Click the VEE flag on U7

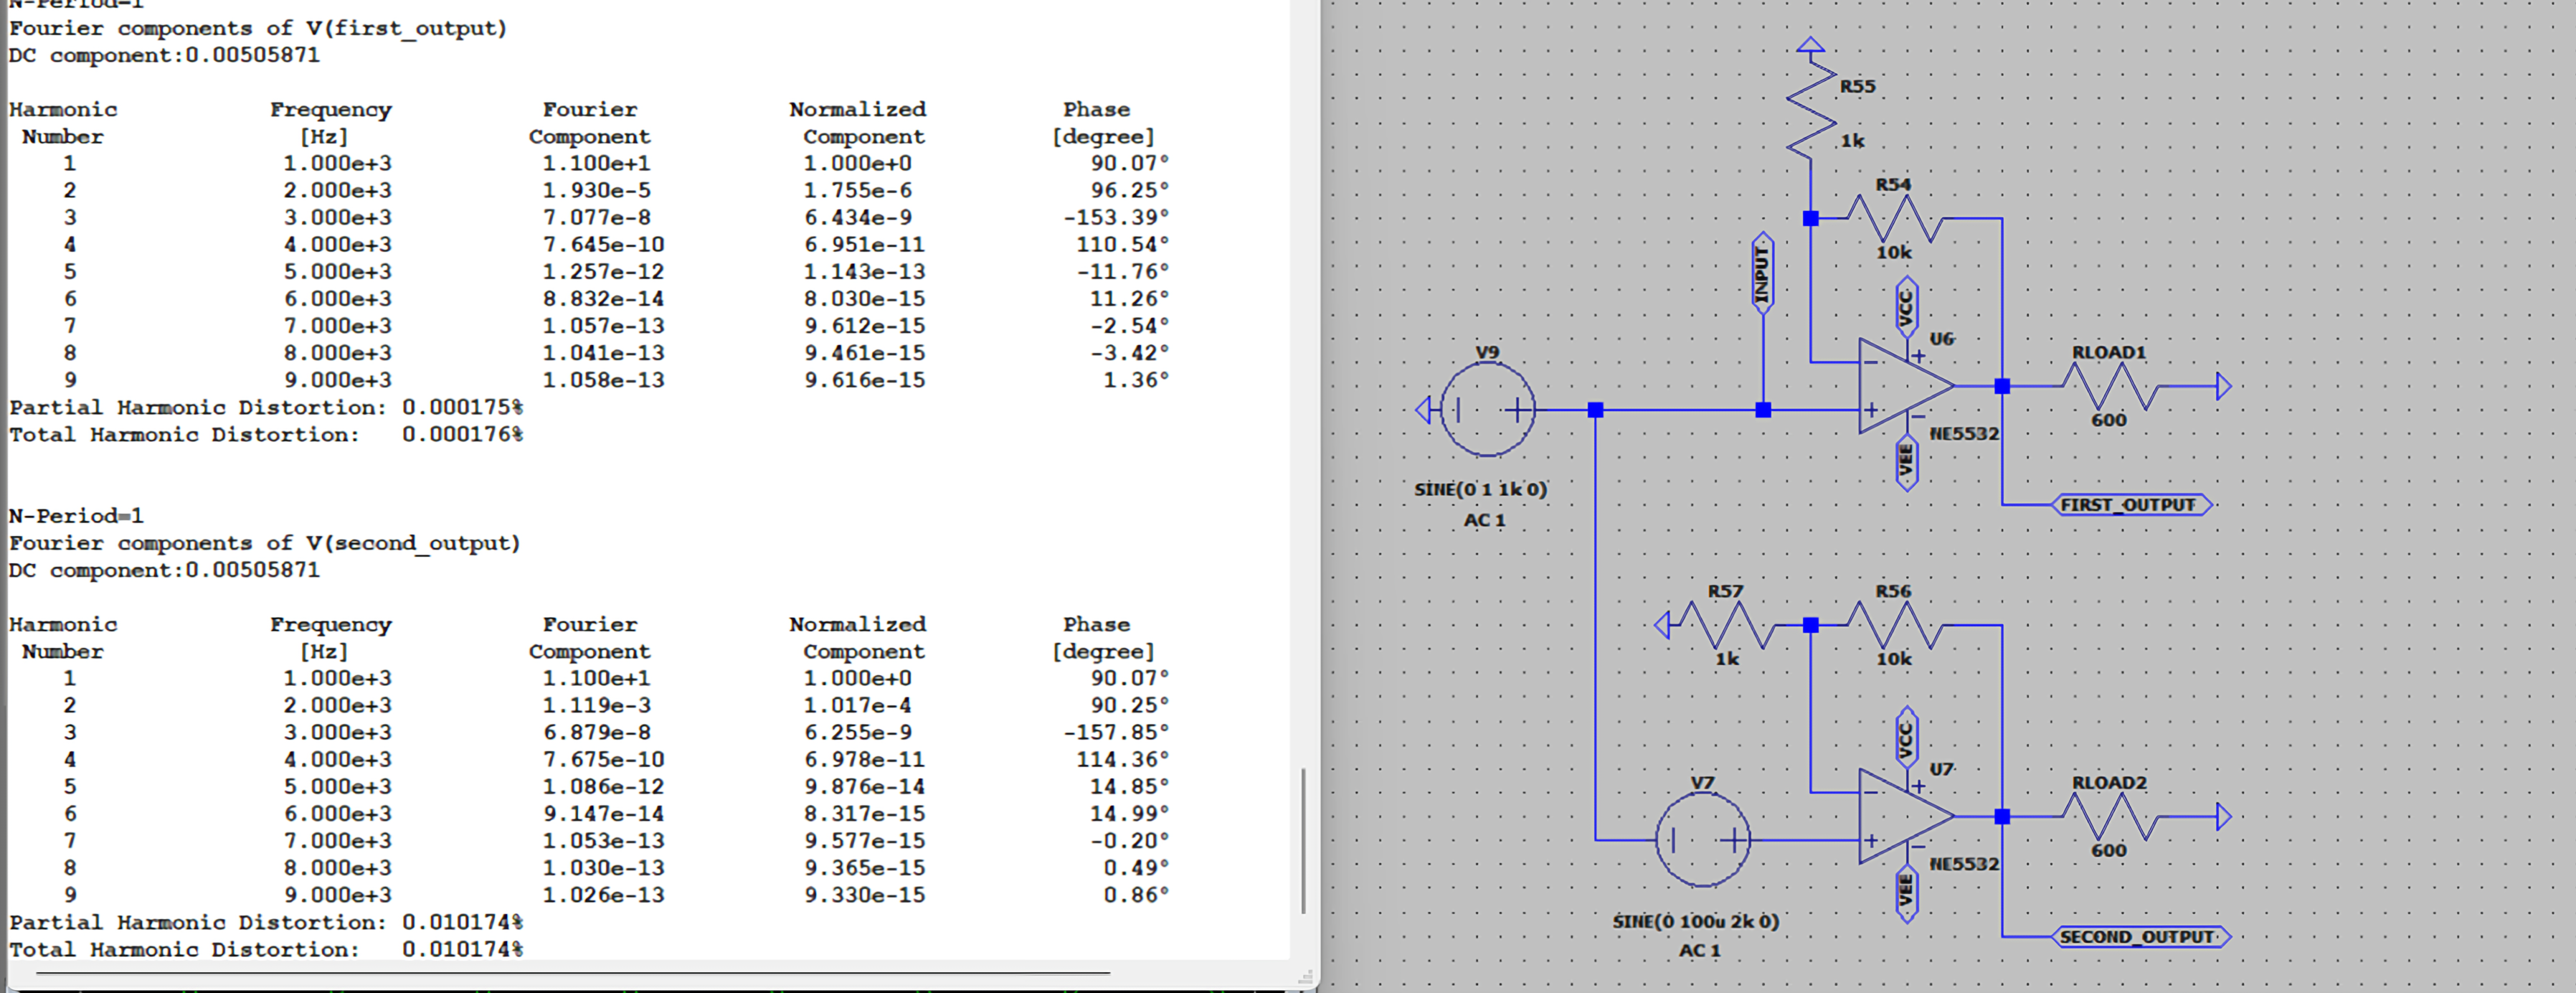(1907, 893)
